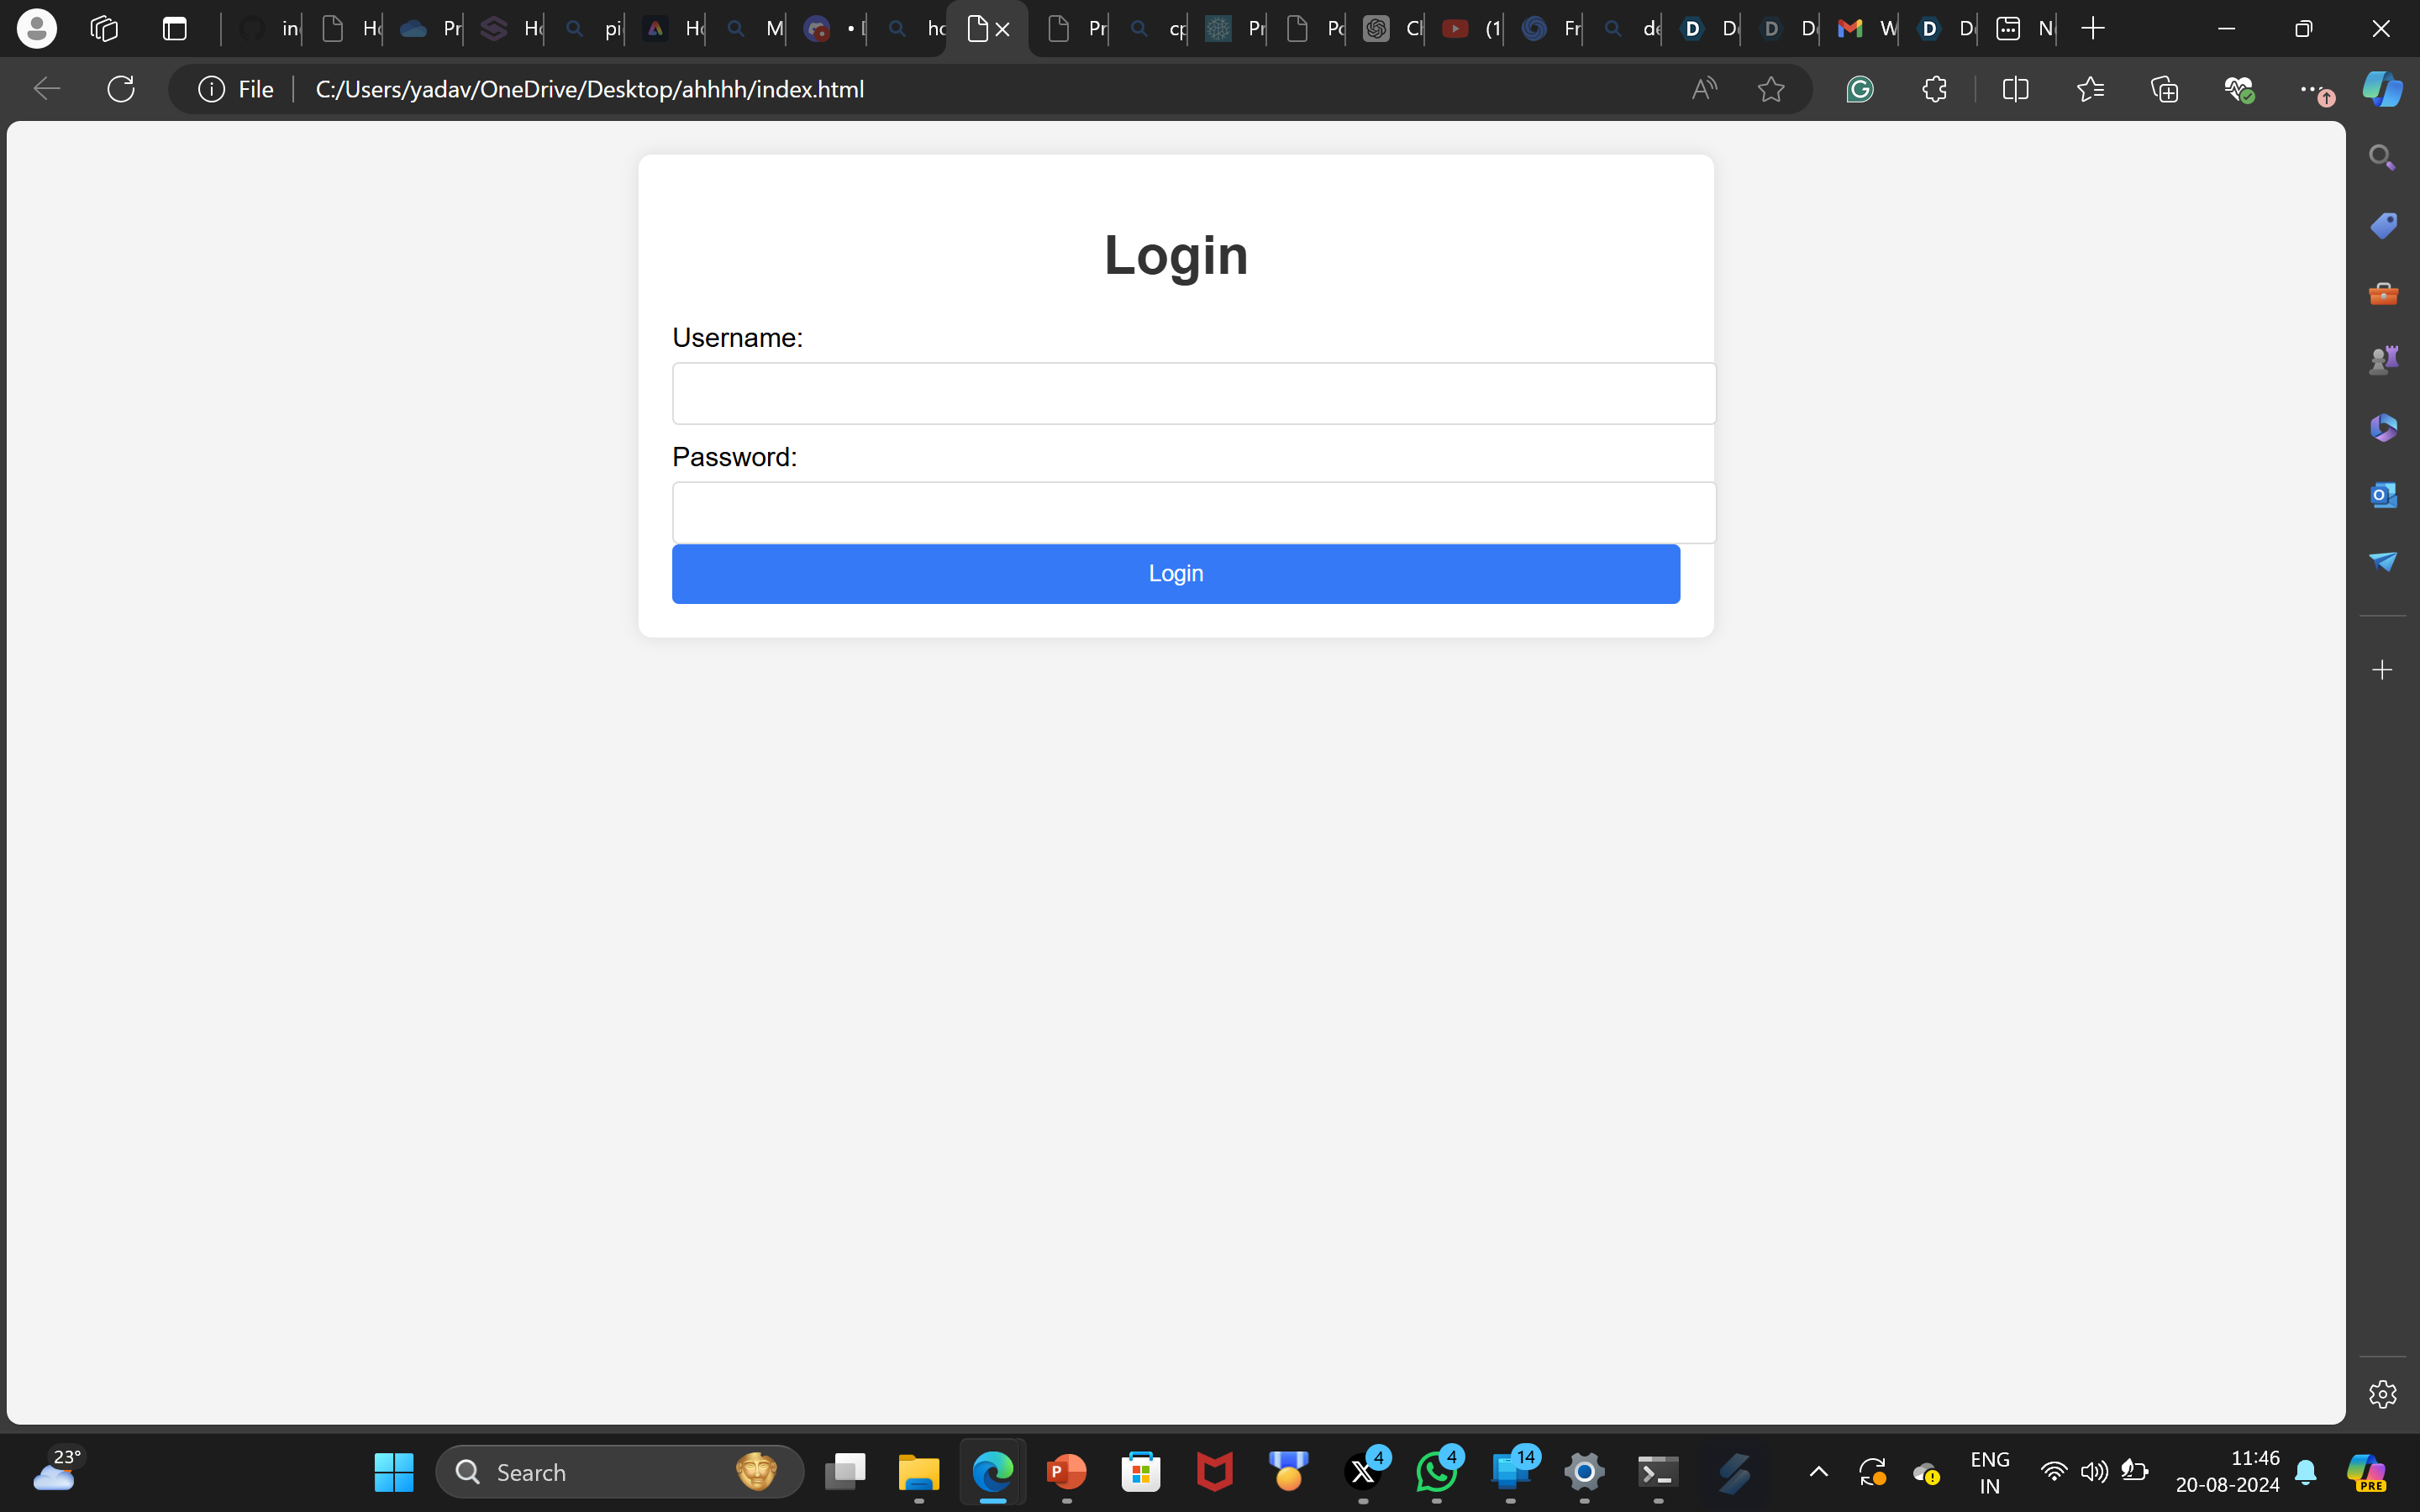Open Settings and more ellipsis menu
Screen dimensions: 2420x1512
[x=2311, y=89]
